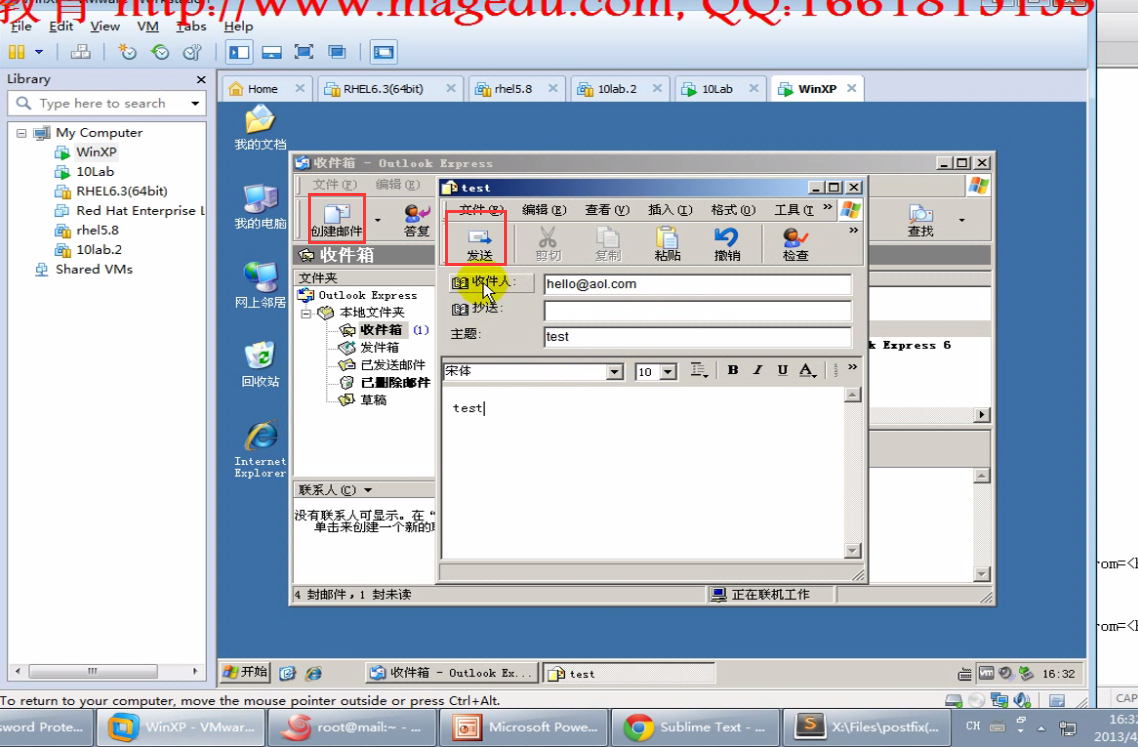Screen dimensions: 1138x747
Task: Select the Sent Items (已发送邮件) folder
Action: coord(393,364)
